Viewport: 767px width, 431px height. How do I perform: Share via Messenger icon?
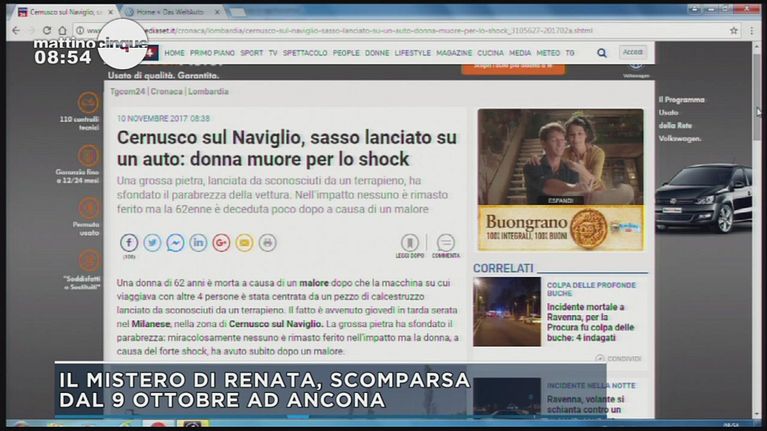(175, 242)
